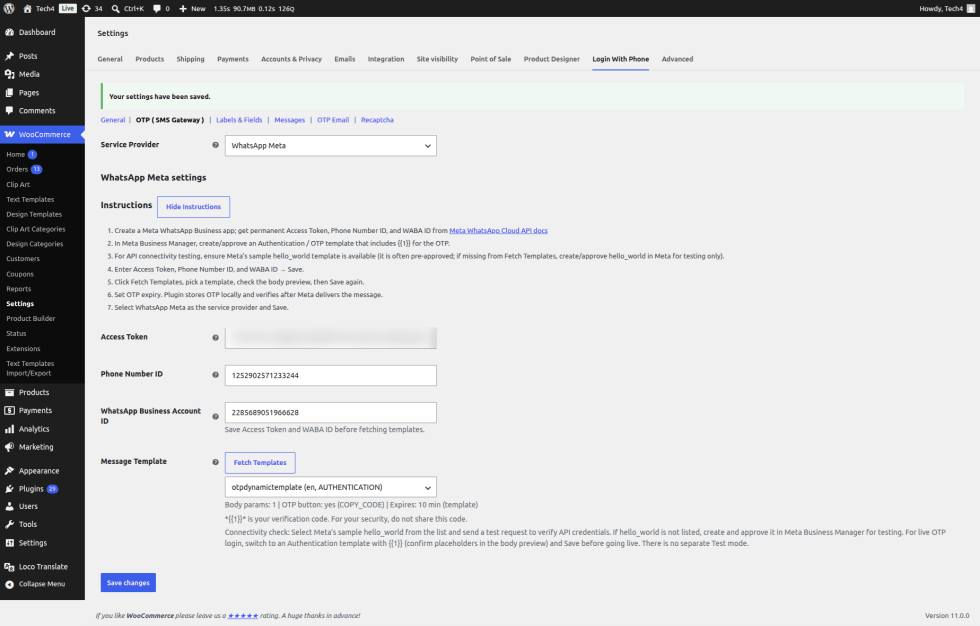Open the General sub-section link
Viewport: 980px width, 626px height.
112,120
